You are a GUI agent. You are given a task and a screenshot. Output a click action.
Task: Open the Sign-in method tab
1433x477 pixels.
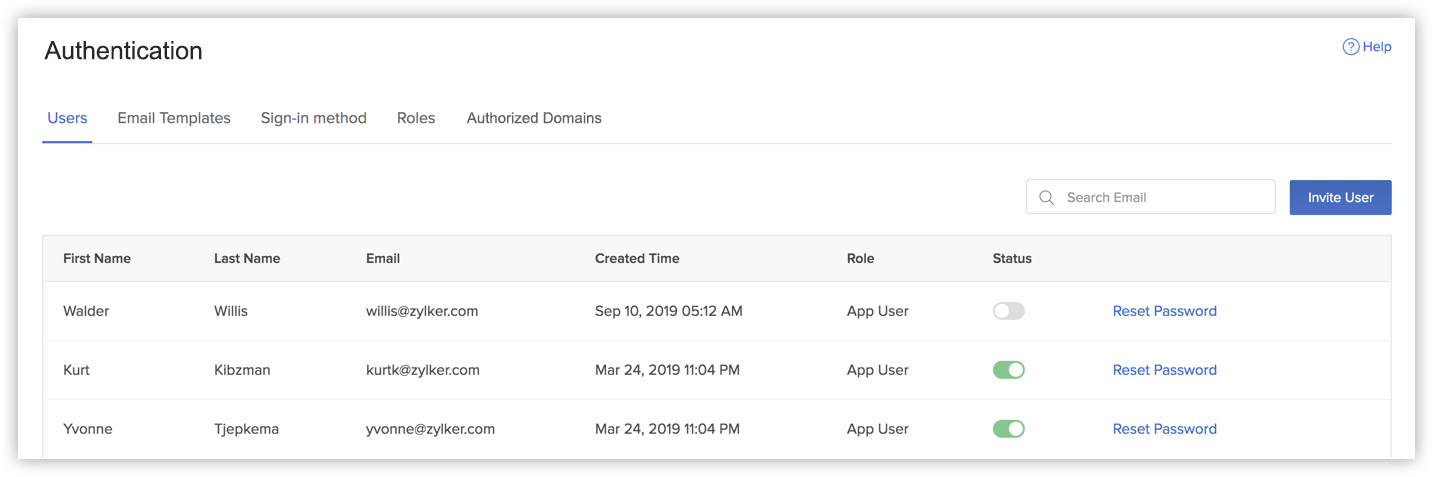click(x=314, y=118)
